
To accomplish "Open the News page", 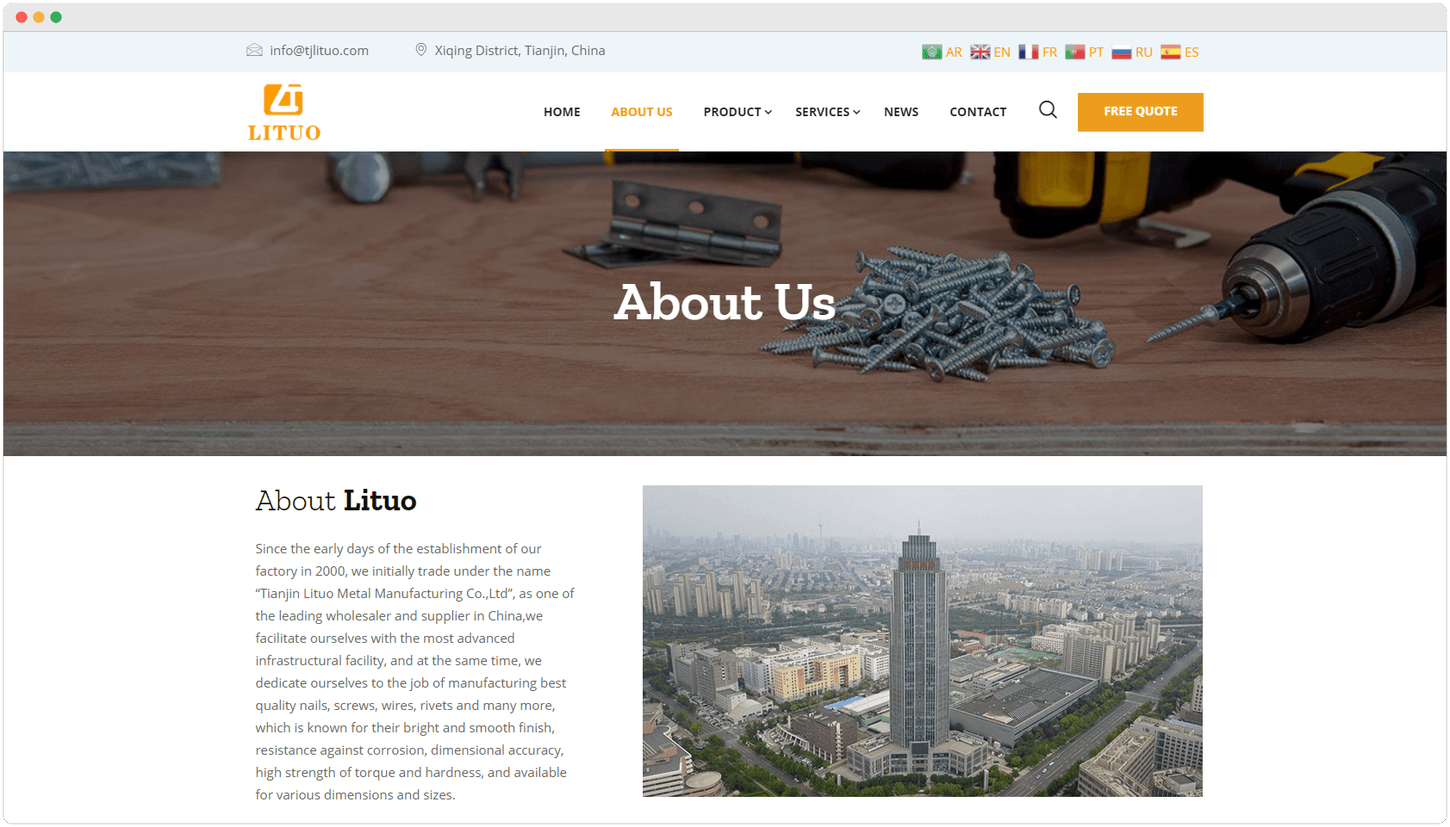I will click(901, 112).
